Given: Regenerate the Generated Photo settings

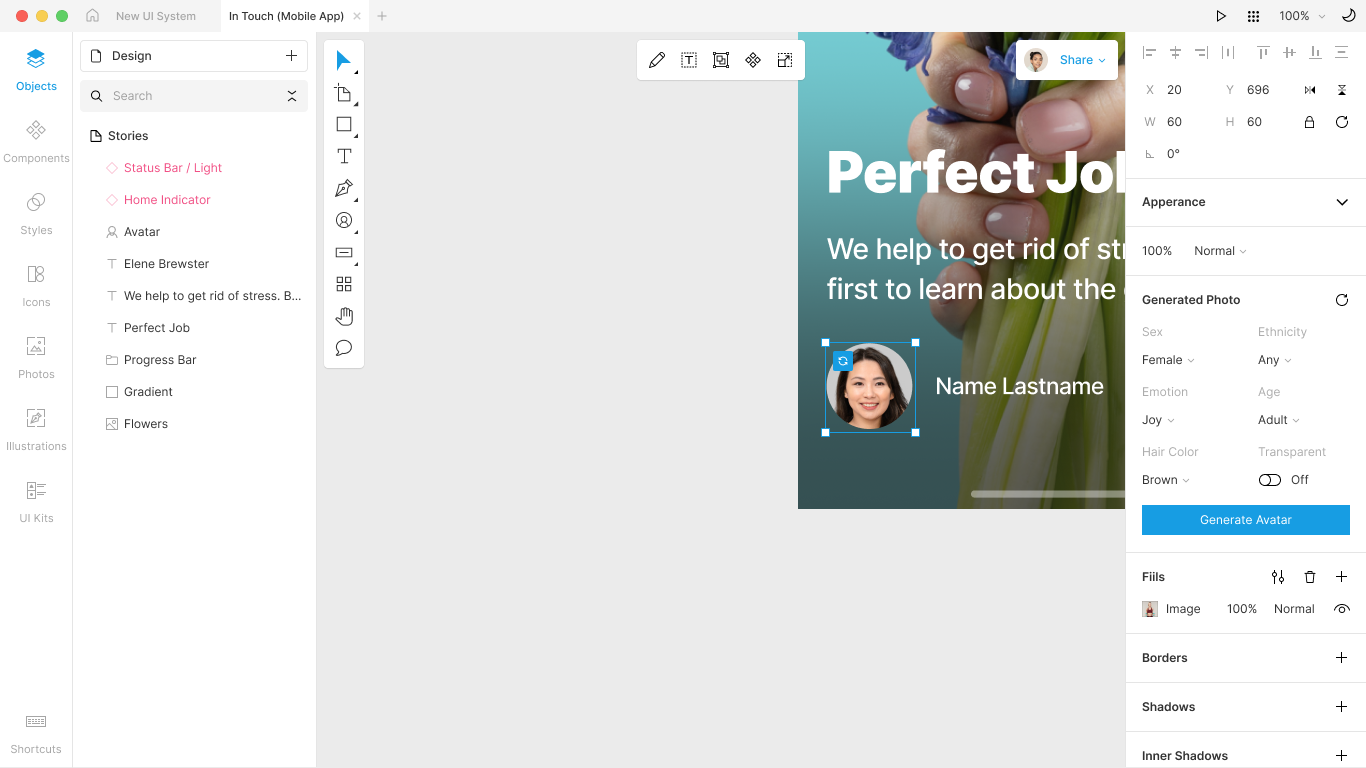Looking at the screenshot, I should pyautogui.click(x=1342, y=300).
